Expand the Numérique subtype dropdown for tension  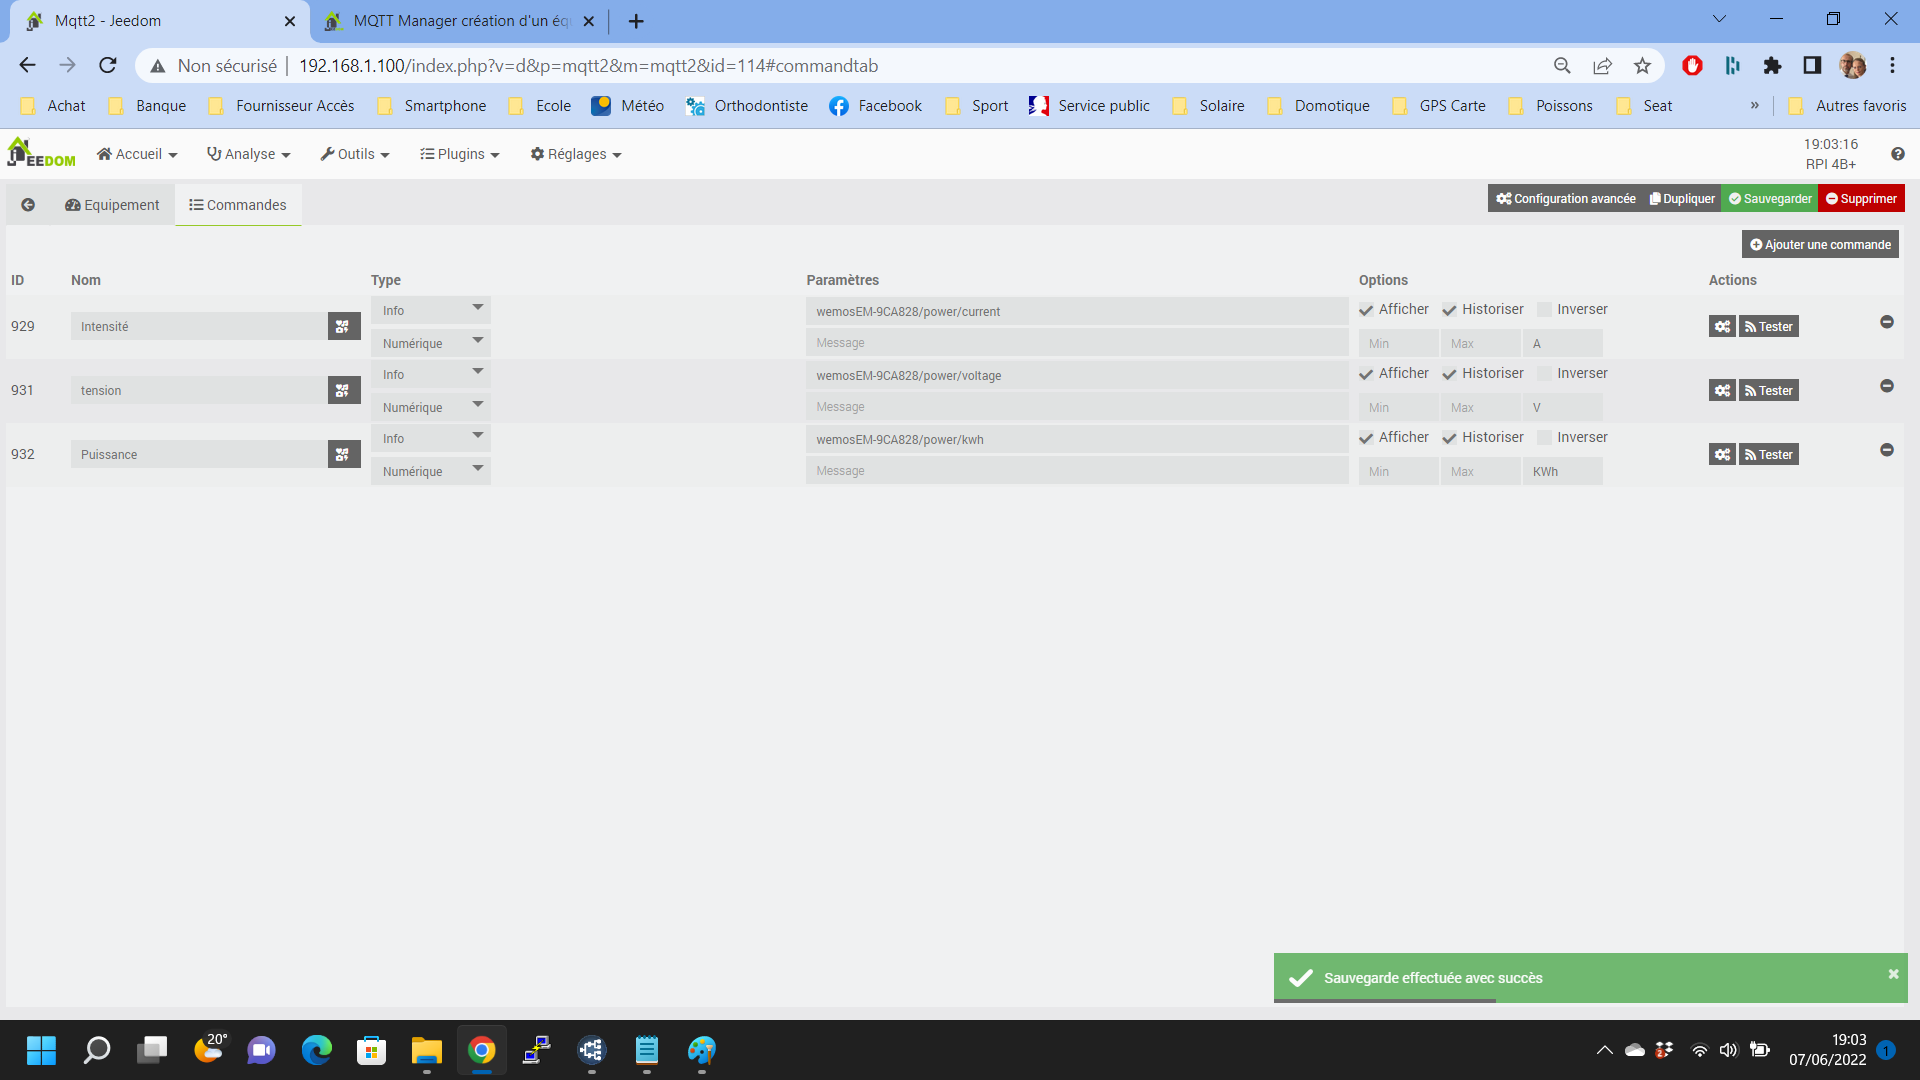430,407
